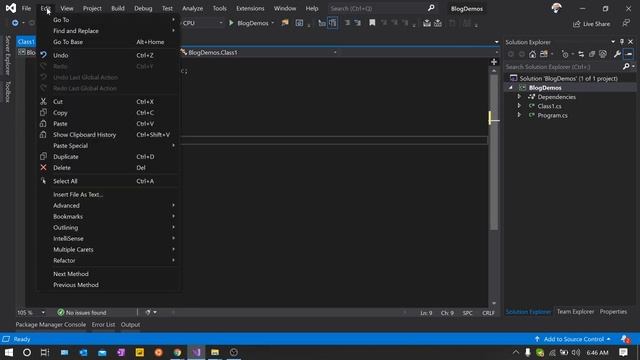Expand the Go To submenu
640x360 pixels.
[x=108, y=20]
